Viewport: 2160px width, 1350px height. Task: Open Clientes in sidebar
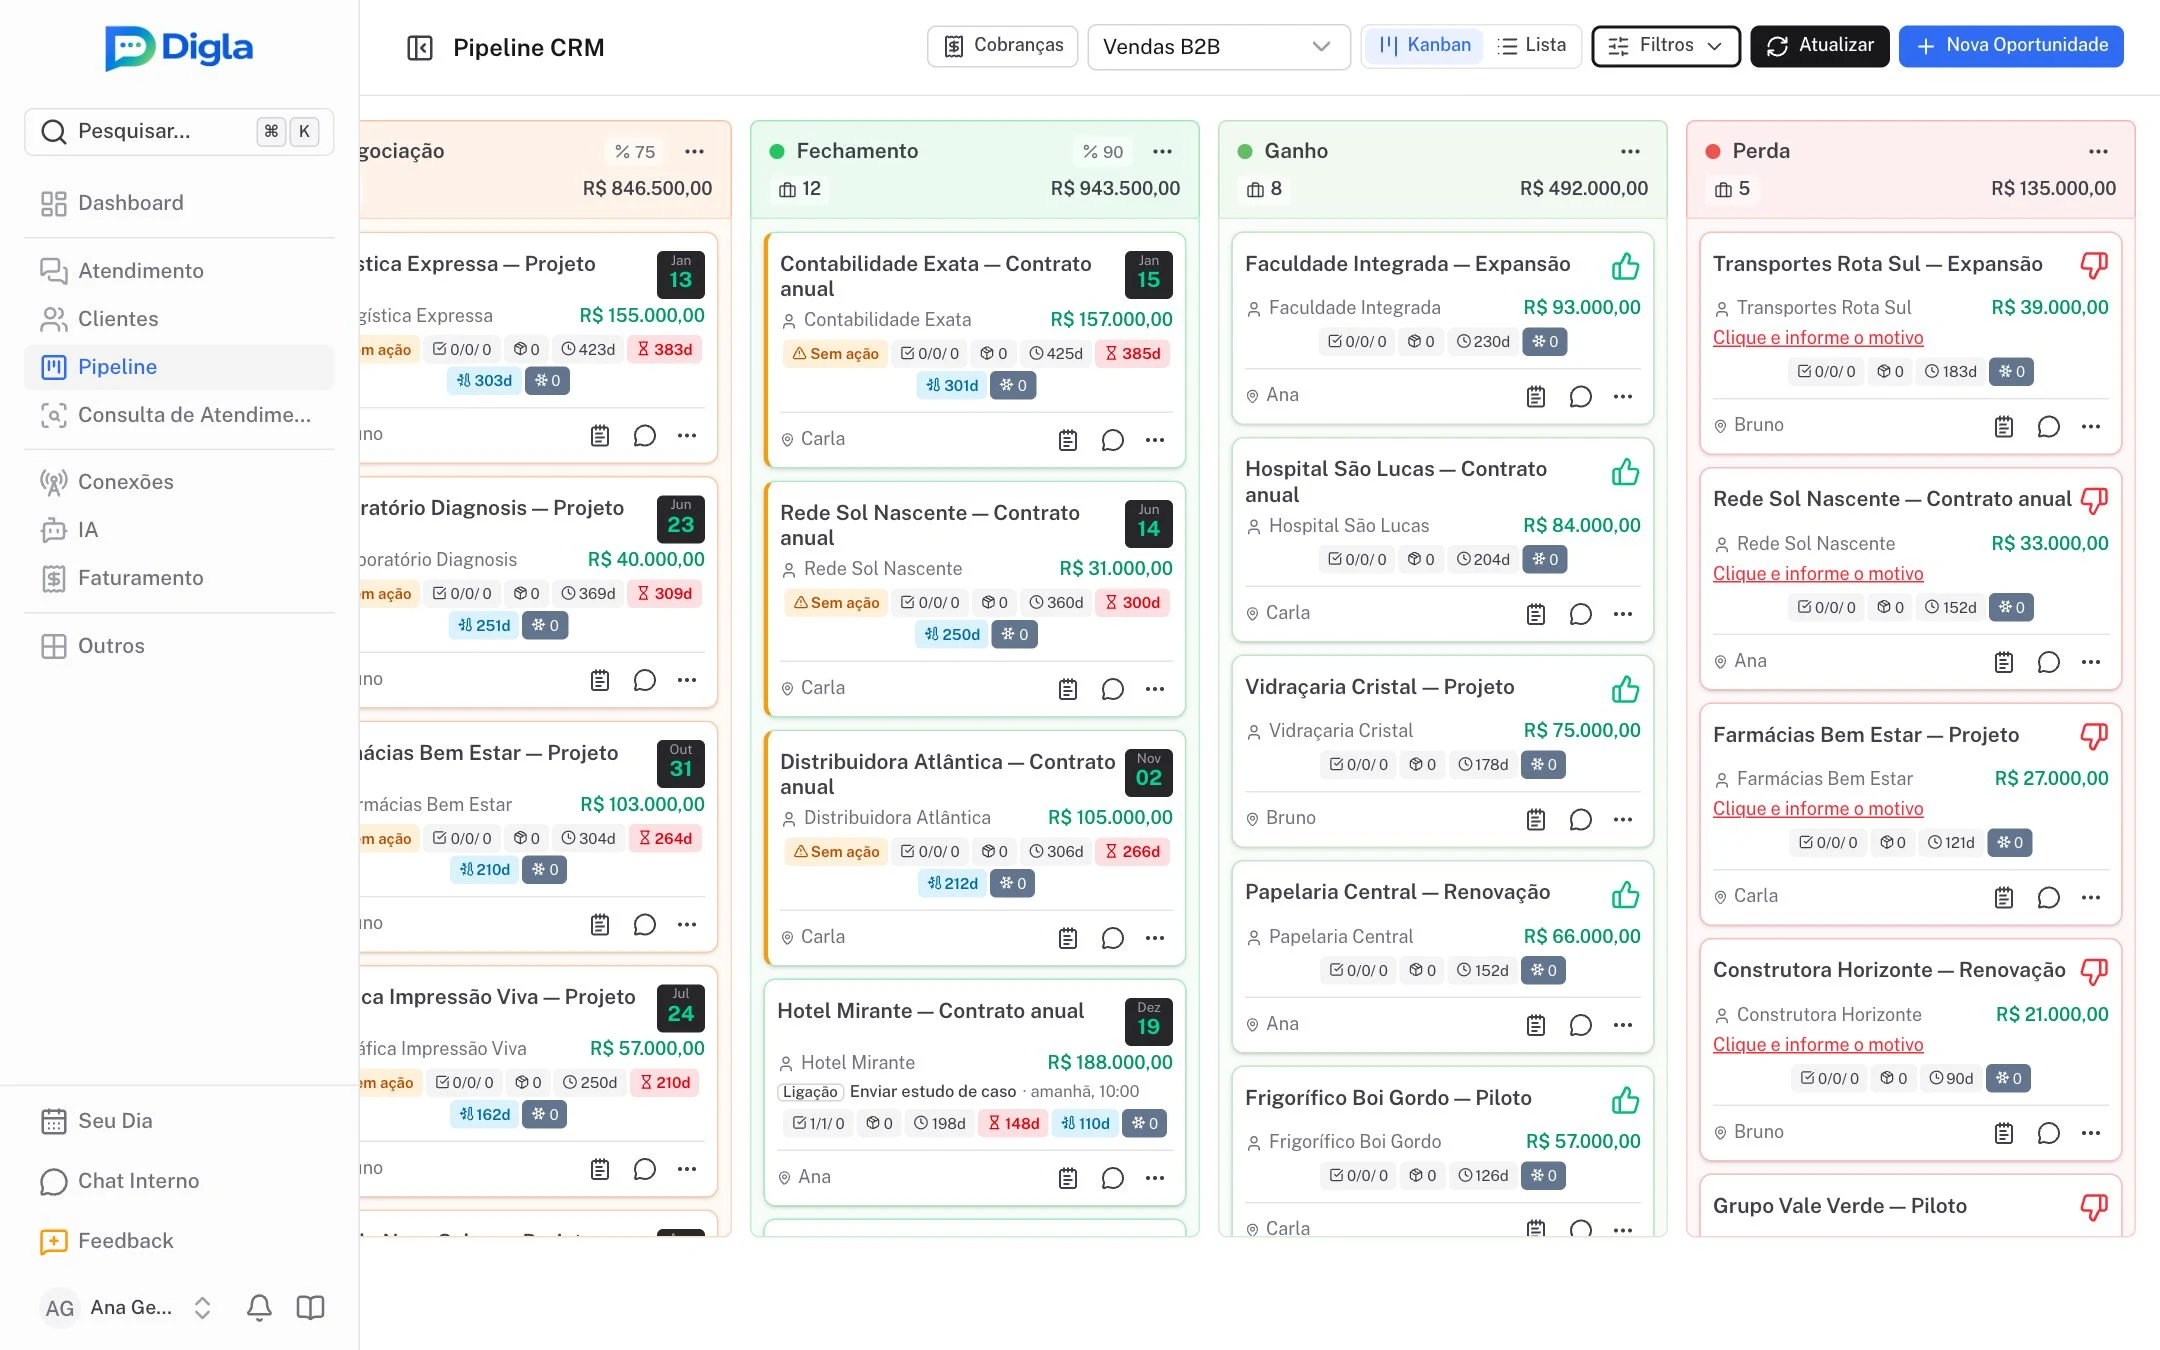click(179, 319)
